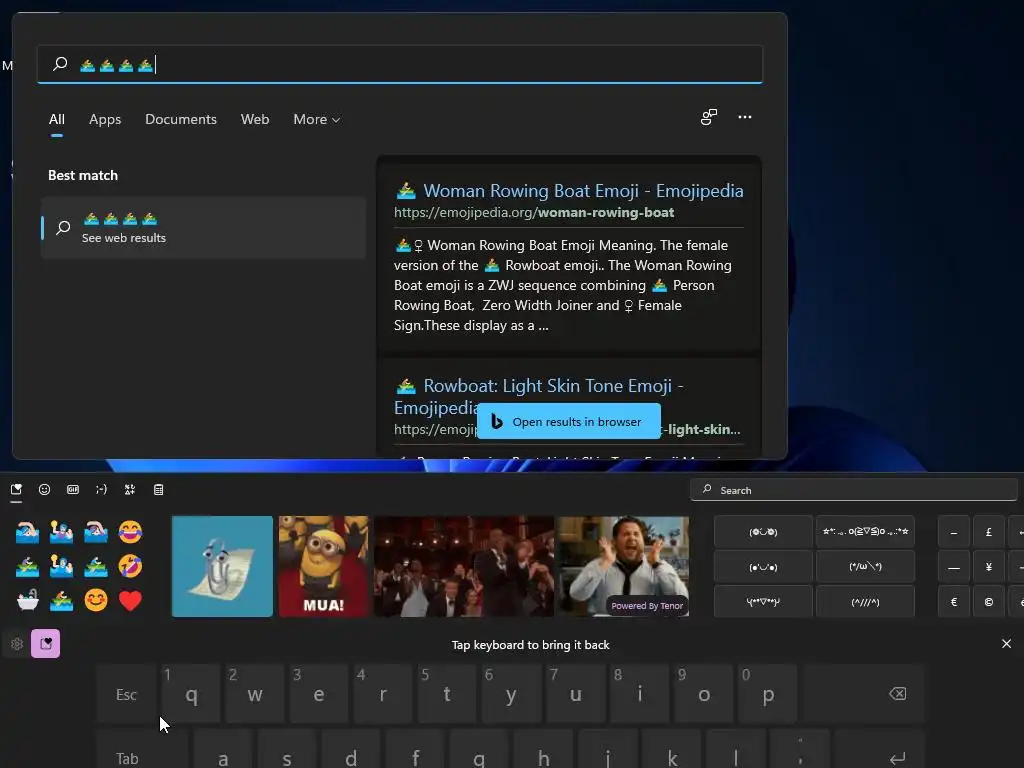Toggle the purple emoji panel button
The image size is (1024, 768).
(x=46, y=644)
